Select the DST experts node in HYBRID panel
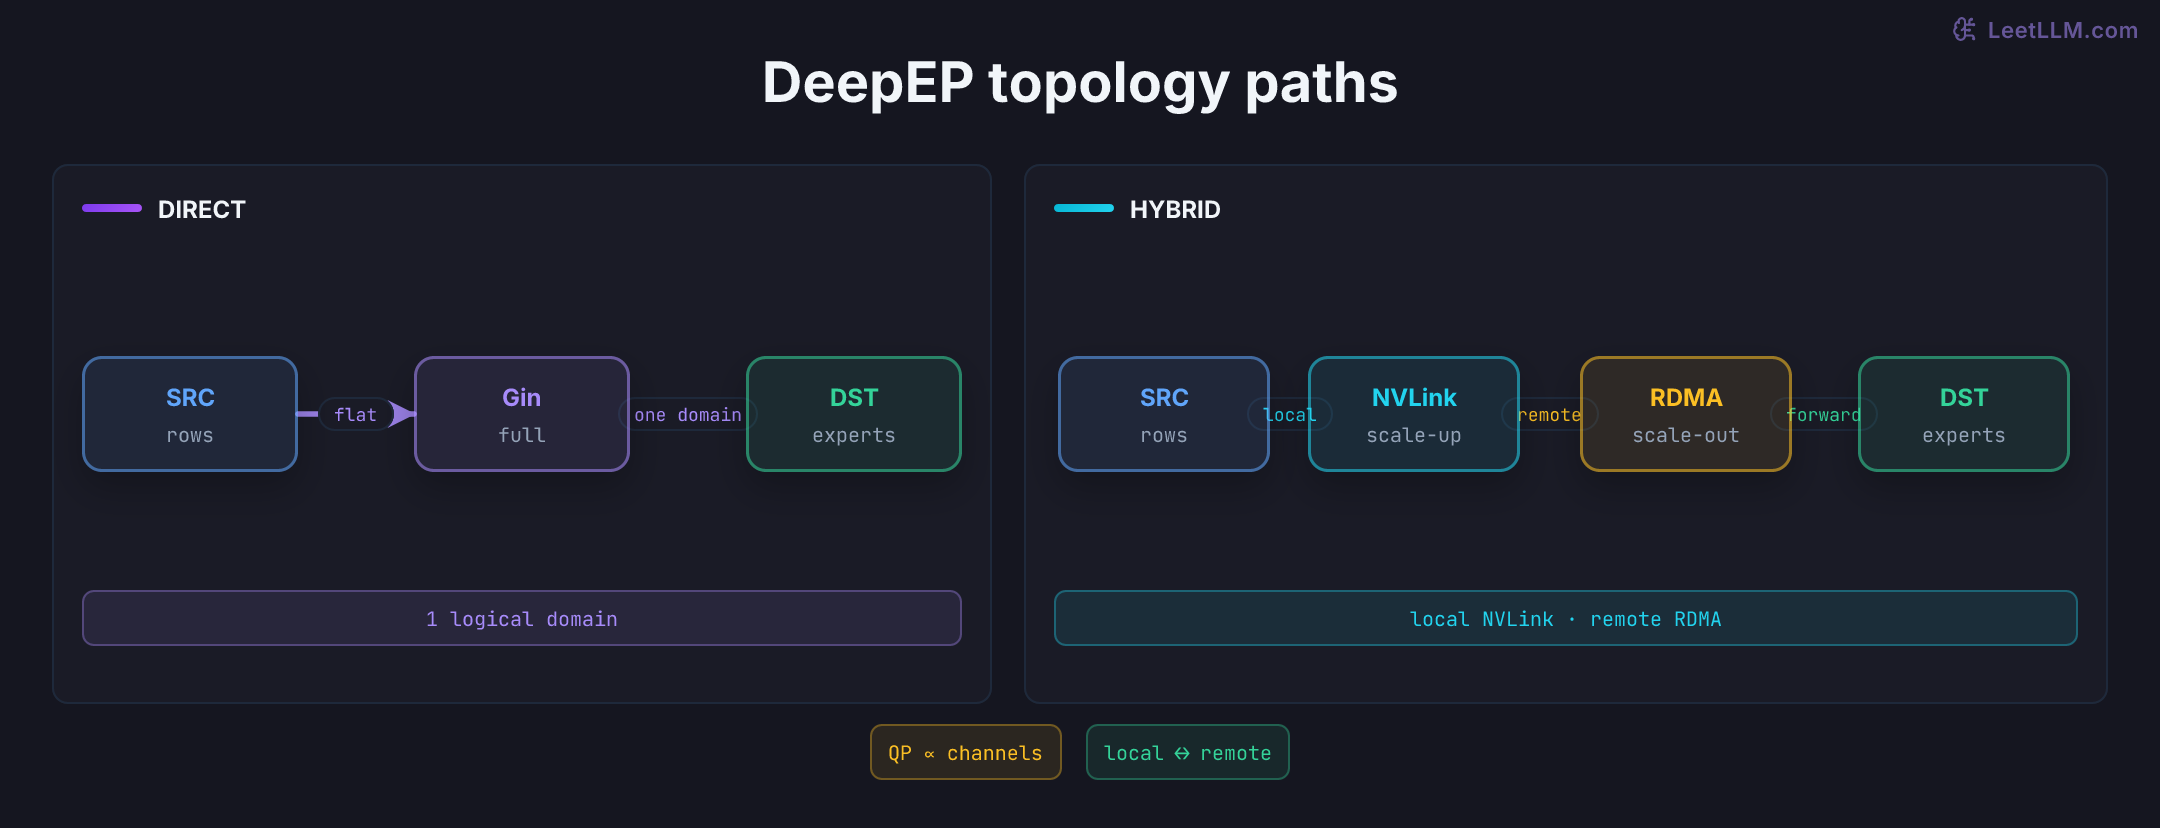This screenshot has height=828, width=2160. click(1964, 414)
